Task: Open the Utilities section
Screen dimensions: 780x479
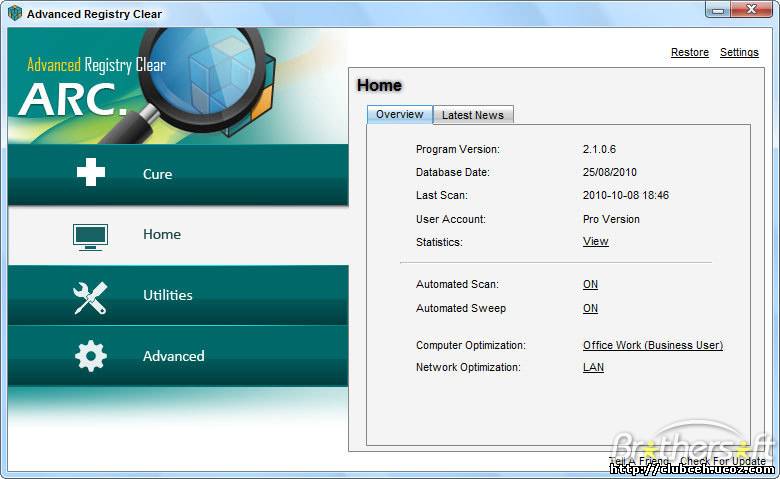Action: pos(178,295)
